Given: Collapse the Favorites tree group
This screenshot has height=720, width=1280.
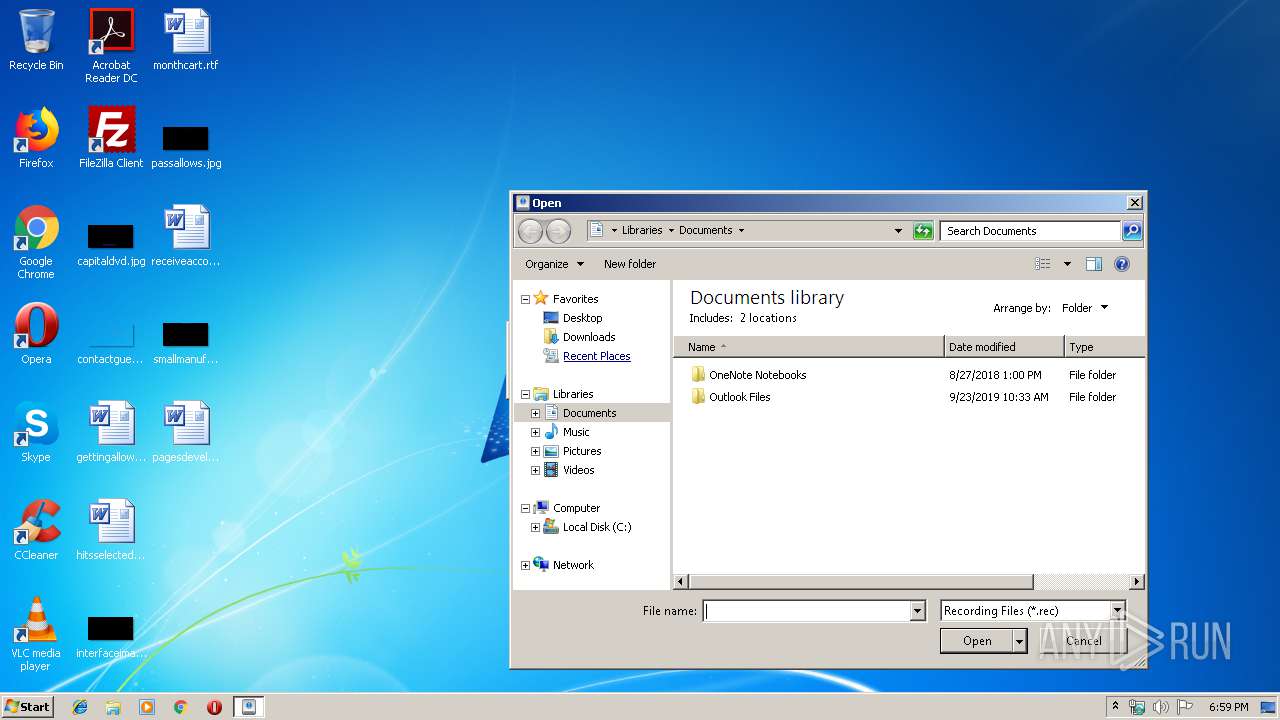Looking at the screenshot, I should 525,299.
